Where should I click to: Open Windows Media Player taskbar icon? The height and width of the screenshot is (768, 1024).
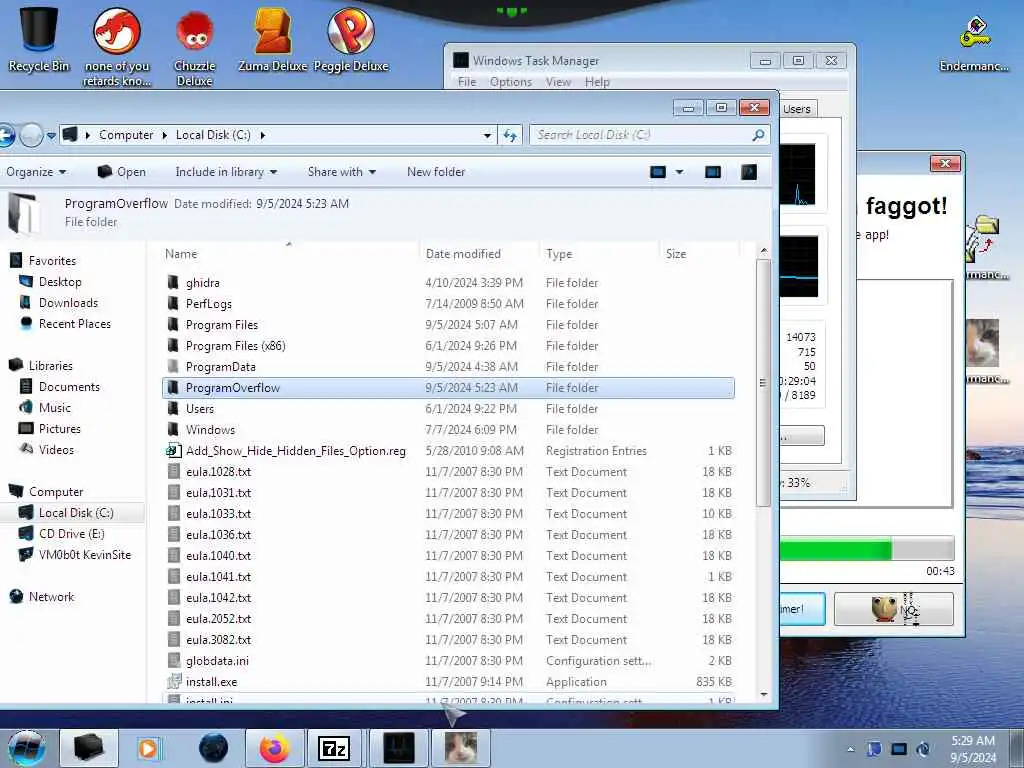[x=148, y=748]
